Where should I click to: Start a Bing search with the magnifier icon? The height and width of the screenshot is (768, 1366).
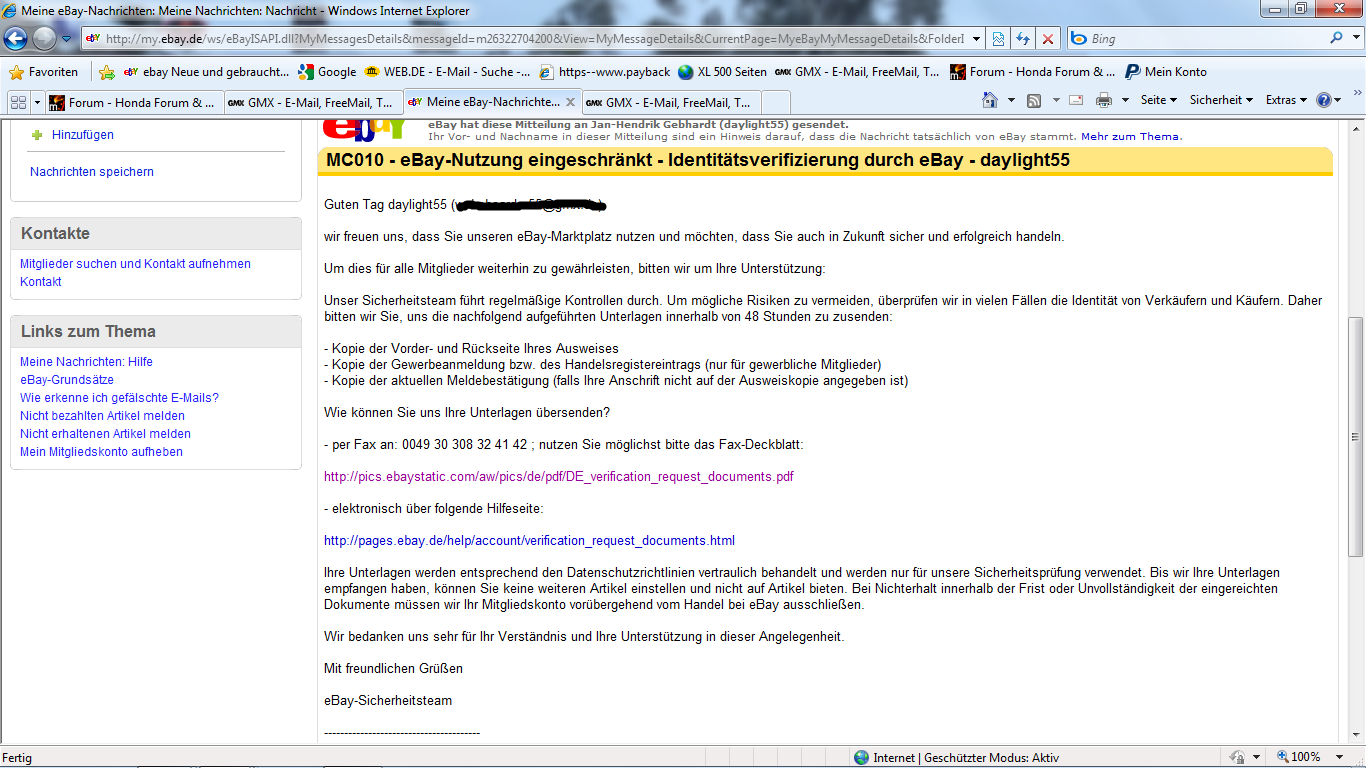tap(1338, 38)
